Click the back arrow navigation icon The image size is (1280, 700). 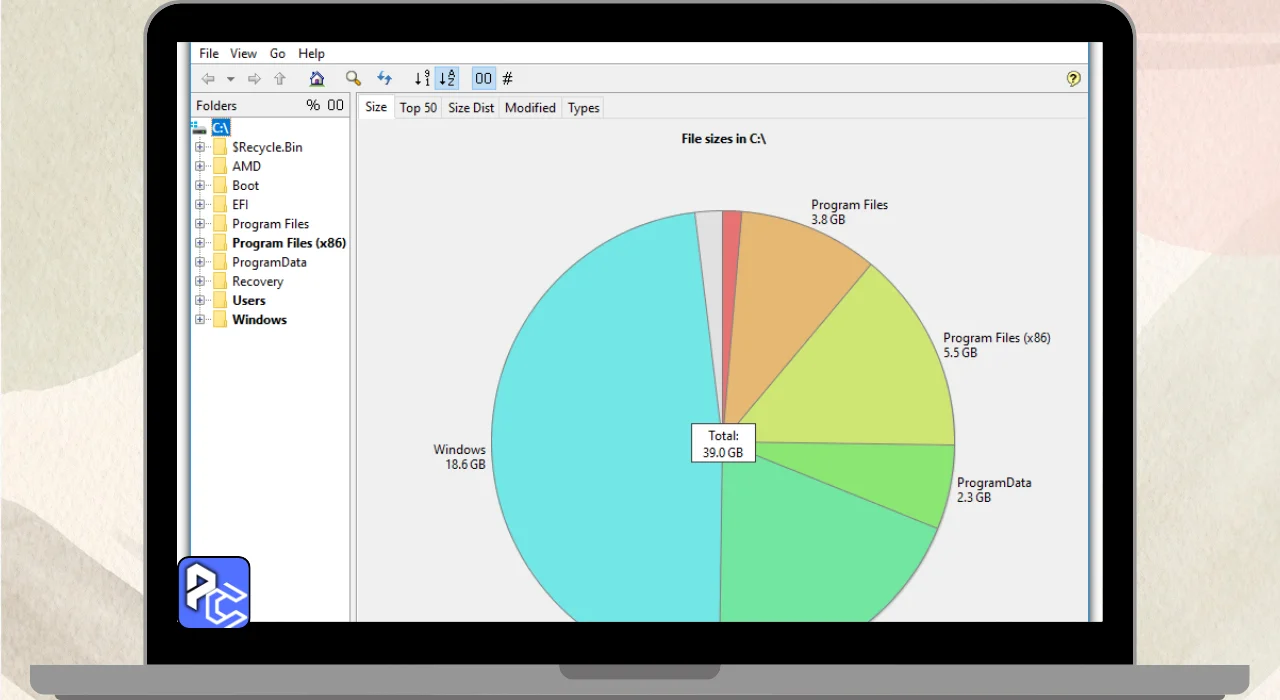[208, 79]
